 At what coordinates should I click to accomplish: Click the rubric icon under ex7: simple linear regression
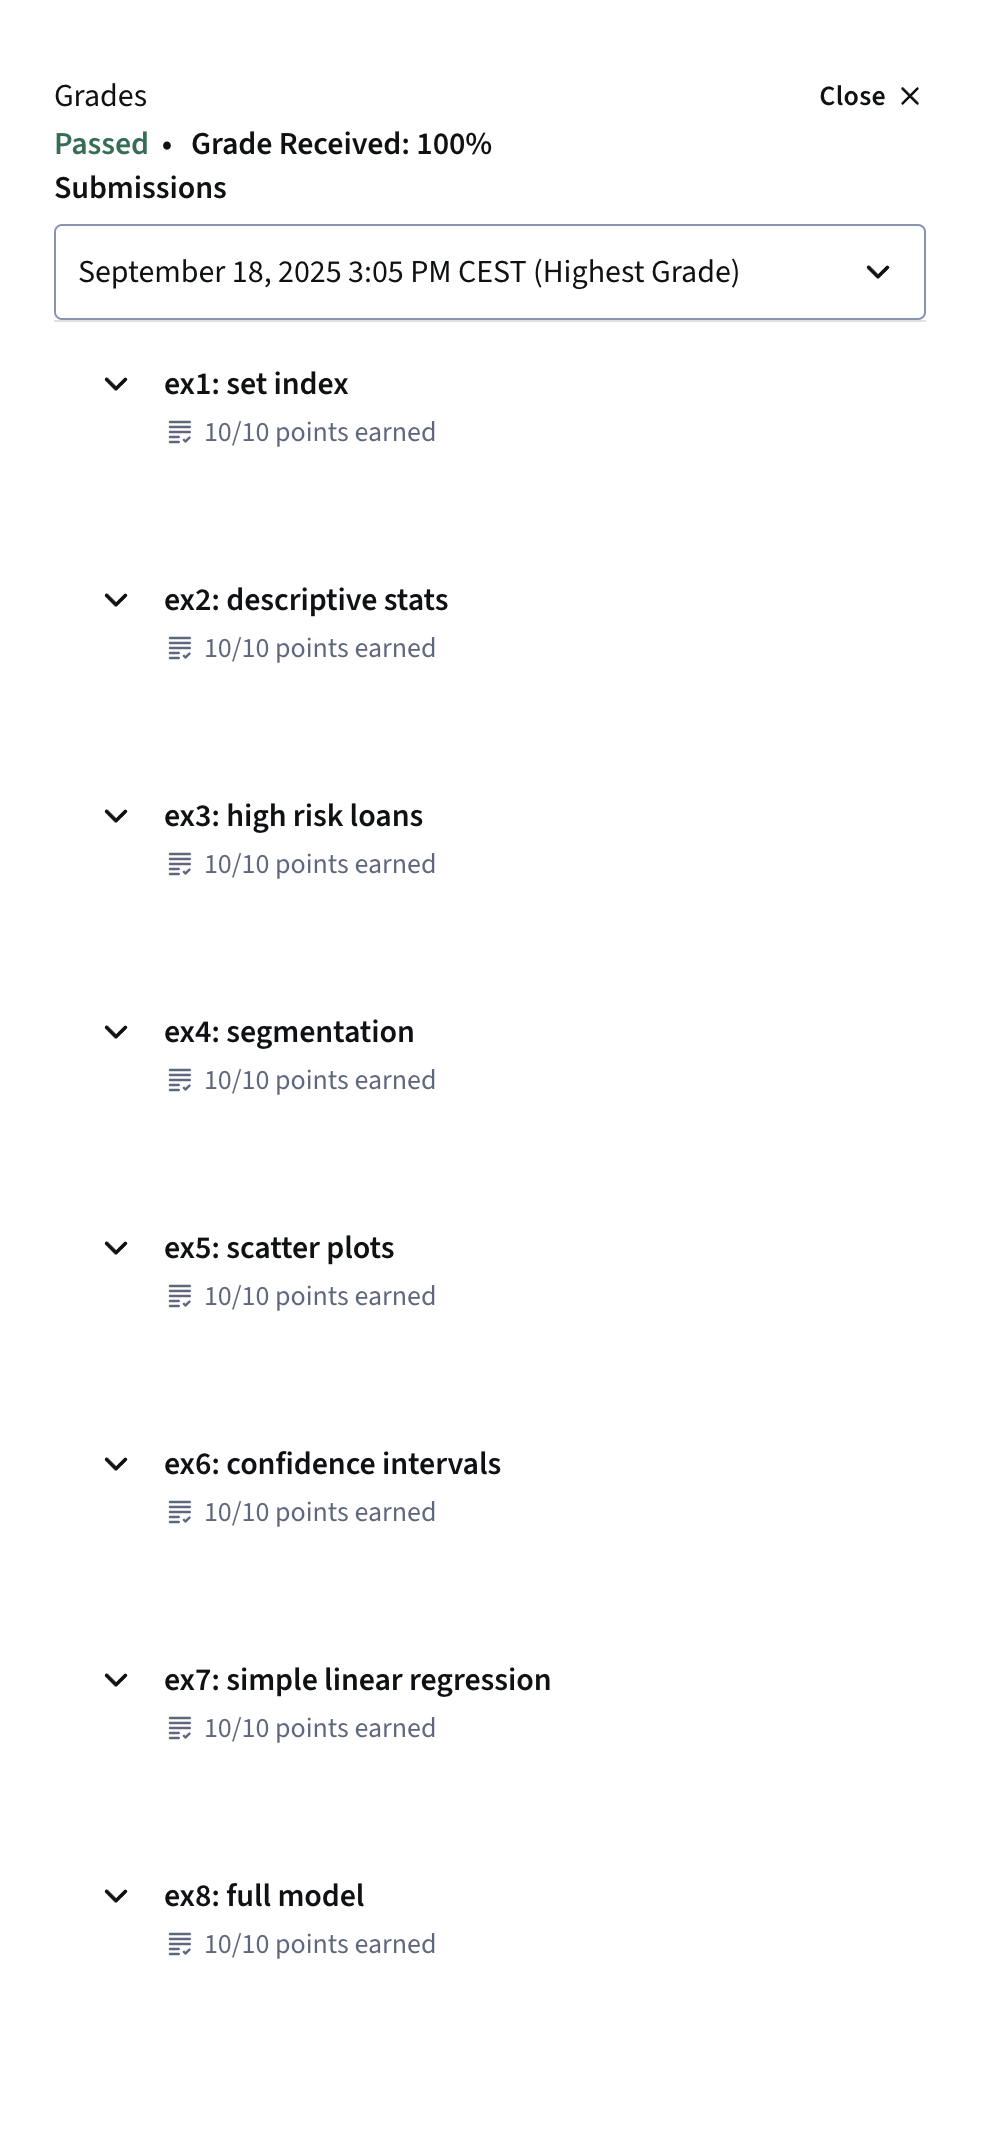click(180, 1728)
